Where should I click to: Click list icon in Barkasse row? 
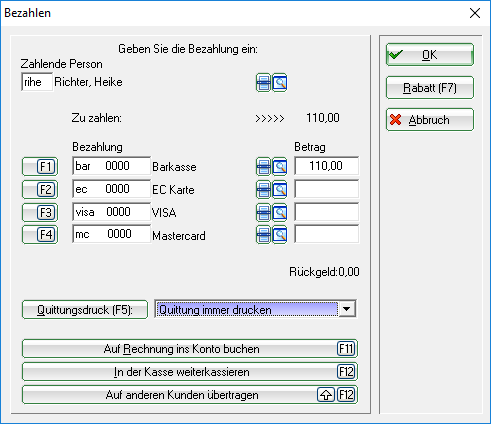point(263,166)
